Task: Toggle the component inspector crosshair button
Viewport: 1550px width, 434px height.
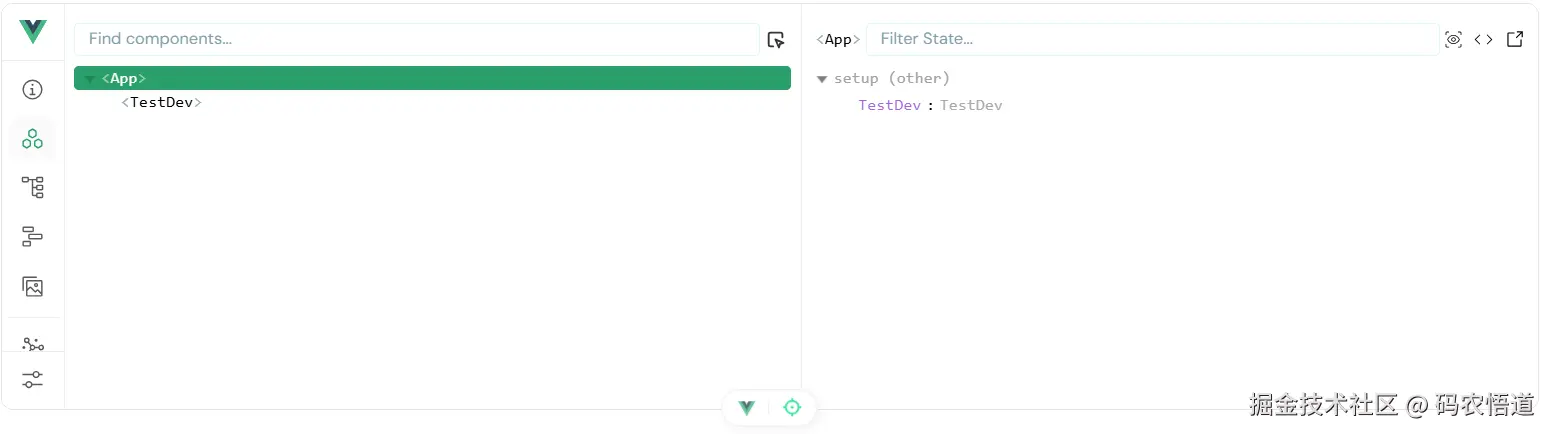Action: click(x=792, y=408)
